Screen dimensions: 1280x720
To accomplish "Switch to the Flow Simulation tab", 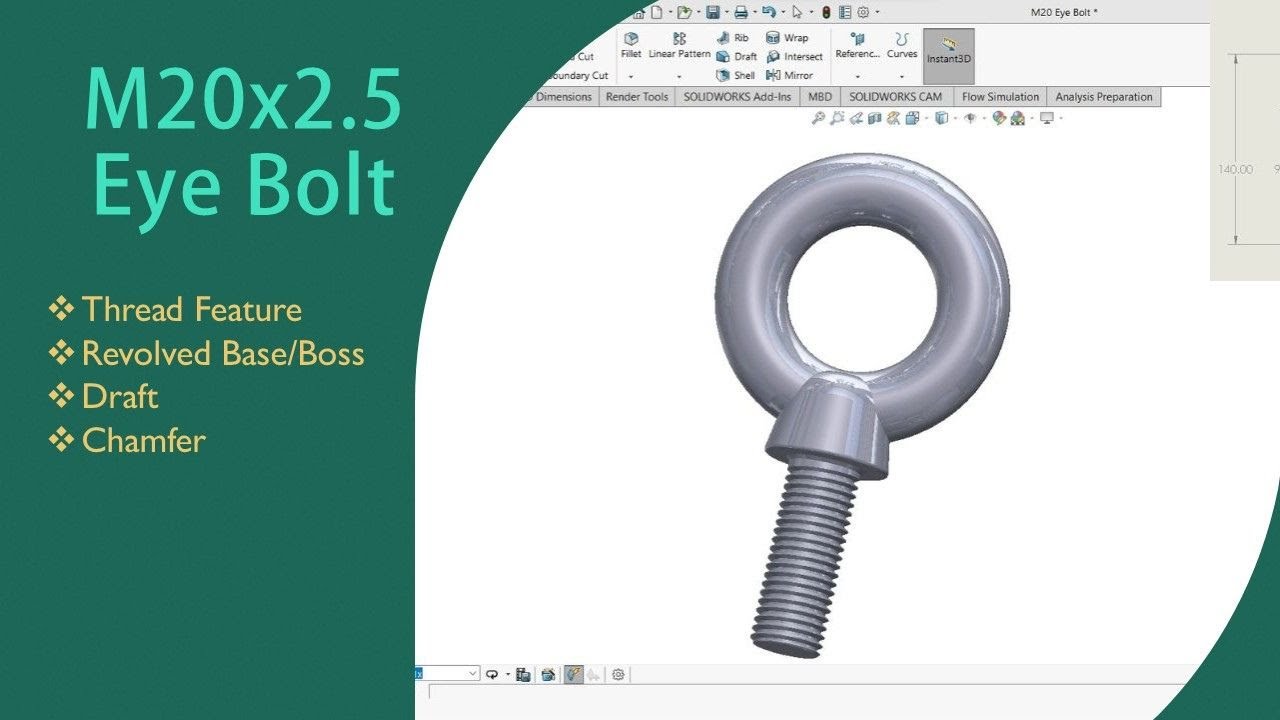I will tap(1000, 97).
